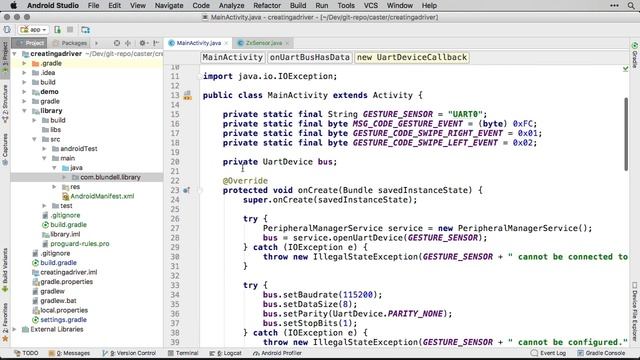Open the Build menu
Image resolution: width=640 pixels, height=360 pixels.
(x=298, y=5)
